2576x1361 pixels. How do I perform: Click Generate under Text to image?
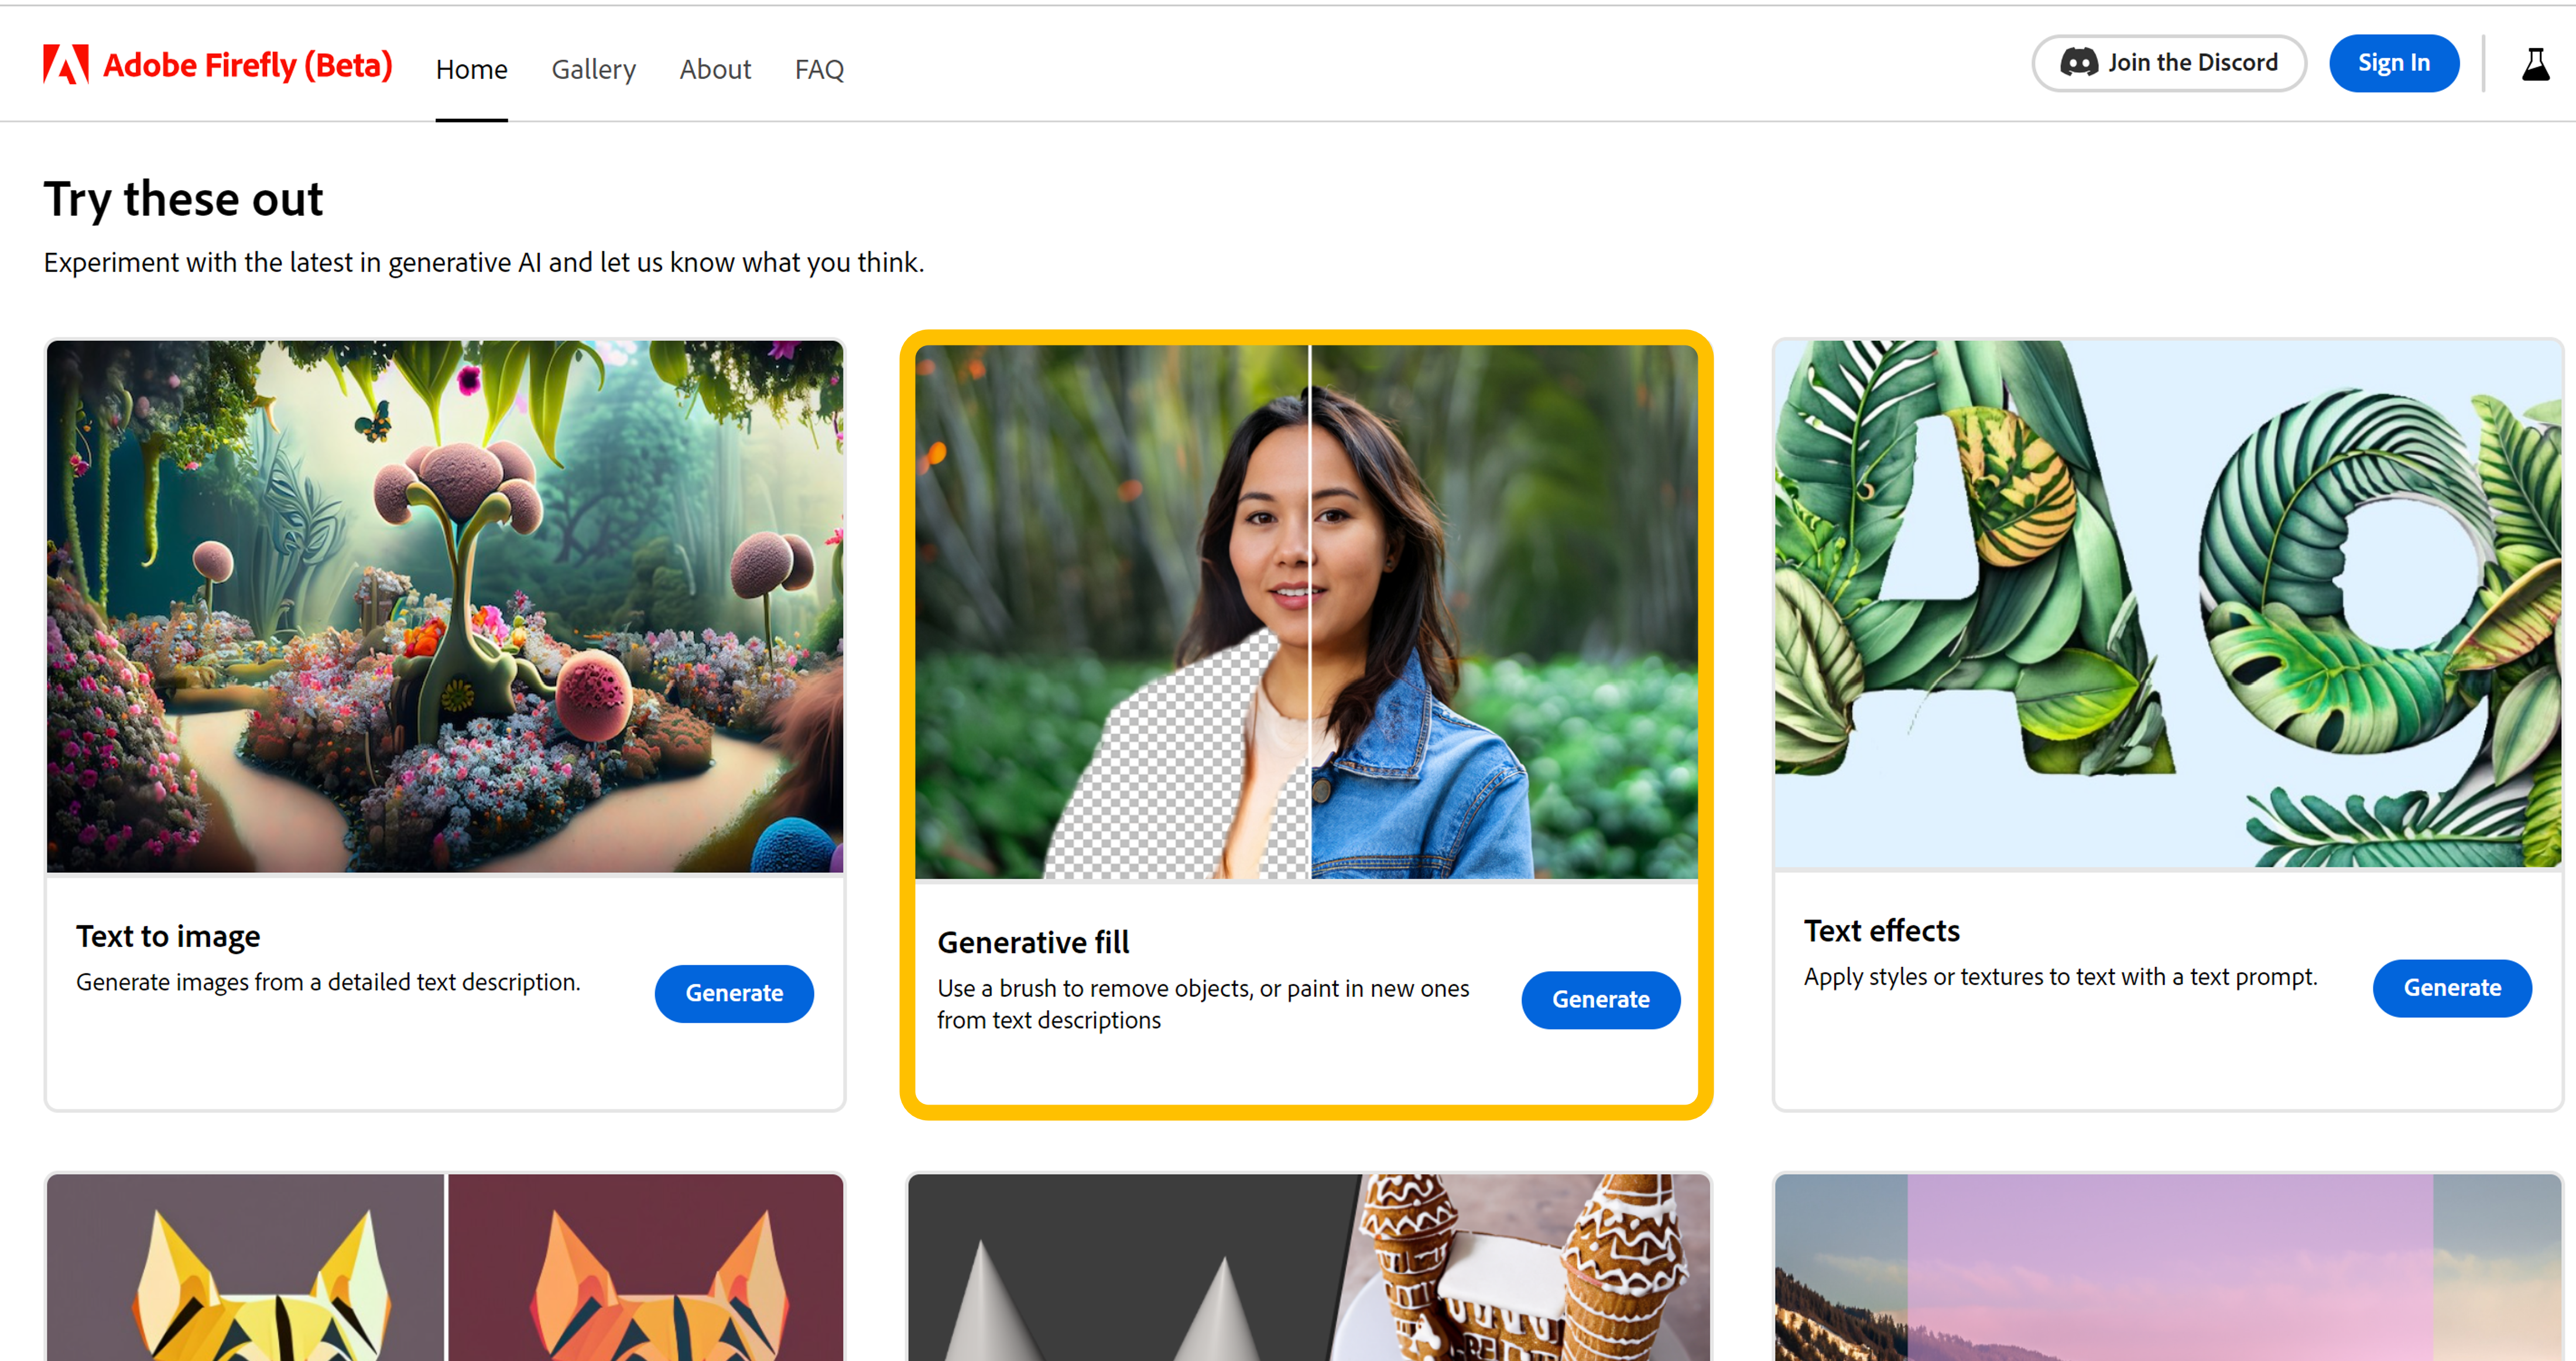[x=734, y=993]
